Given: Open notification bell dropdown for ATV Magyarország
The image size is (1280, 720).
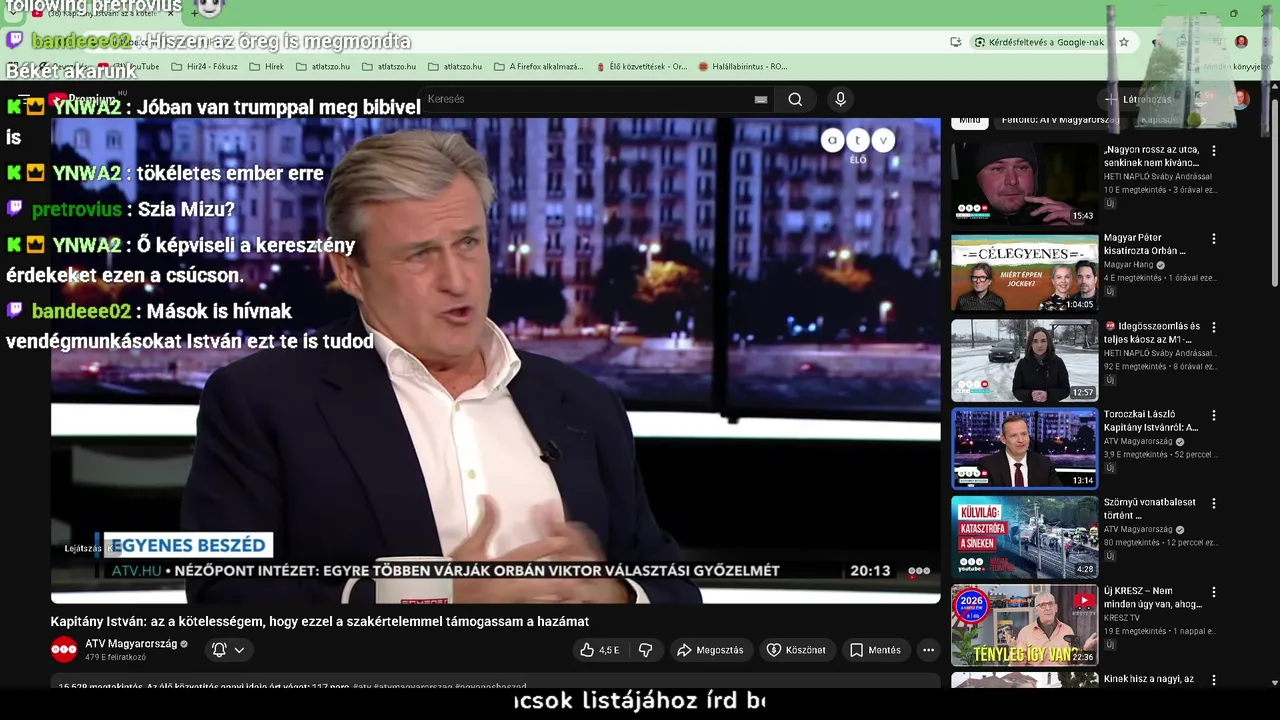Looking at the screenshot, I should pos(228,650).
